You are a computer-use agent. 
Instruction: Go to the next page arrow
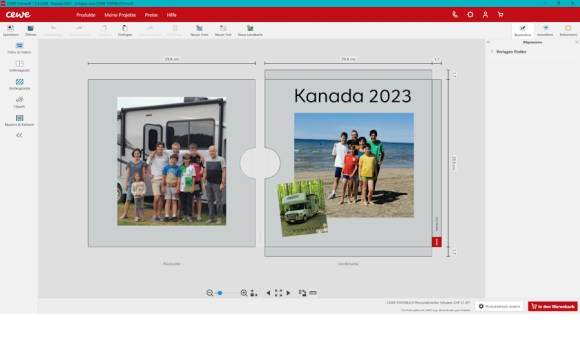288,293
